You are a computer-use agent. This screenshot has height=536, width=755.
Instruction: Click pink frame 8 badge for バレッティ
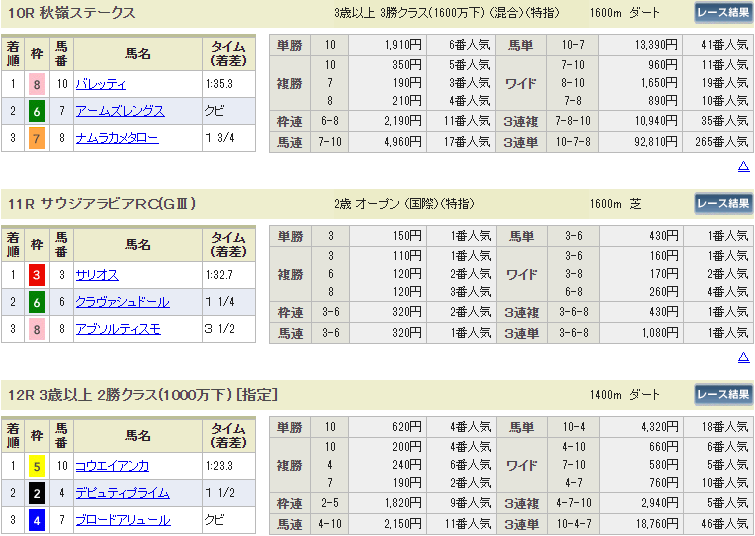[x=37, y=84]
